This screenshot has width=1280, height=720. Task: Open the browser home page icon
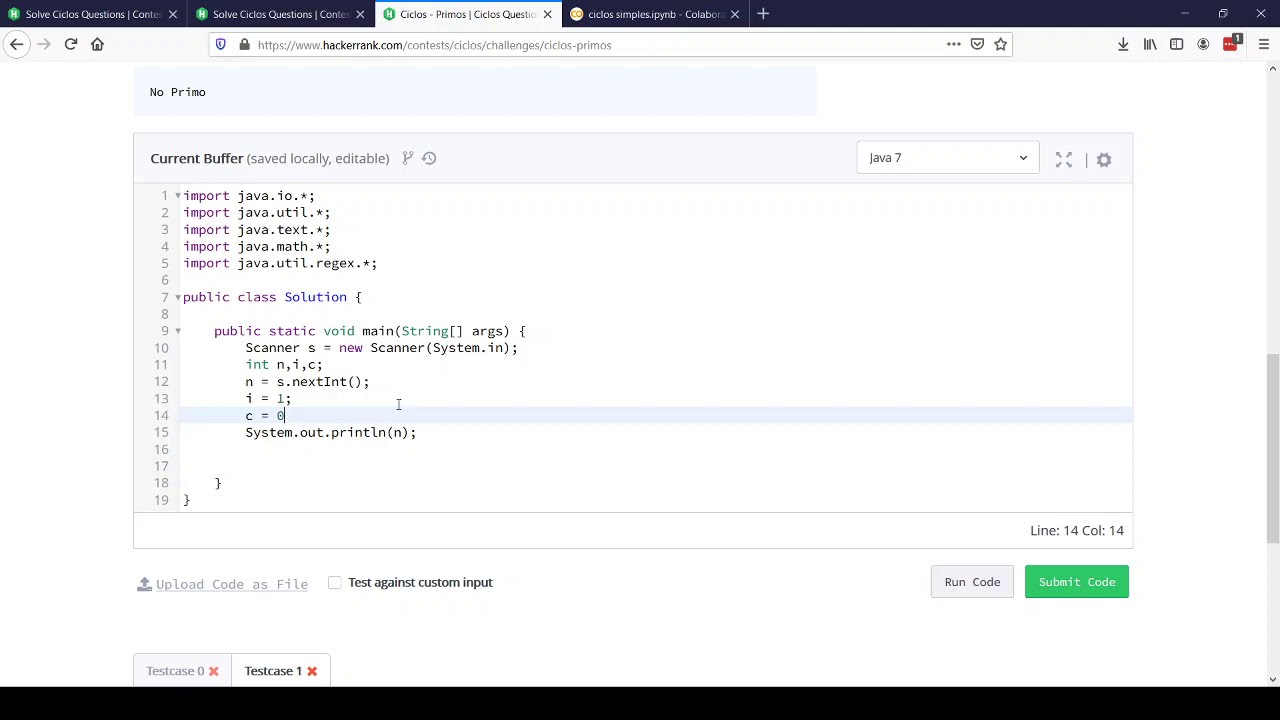pos(97,44)
